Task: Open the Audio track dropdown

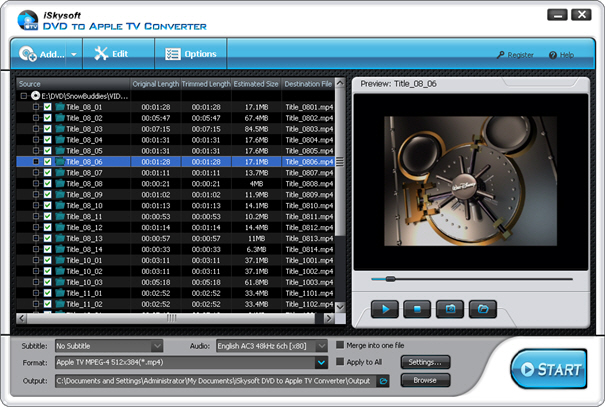Action: tap(321, 346)
